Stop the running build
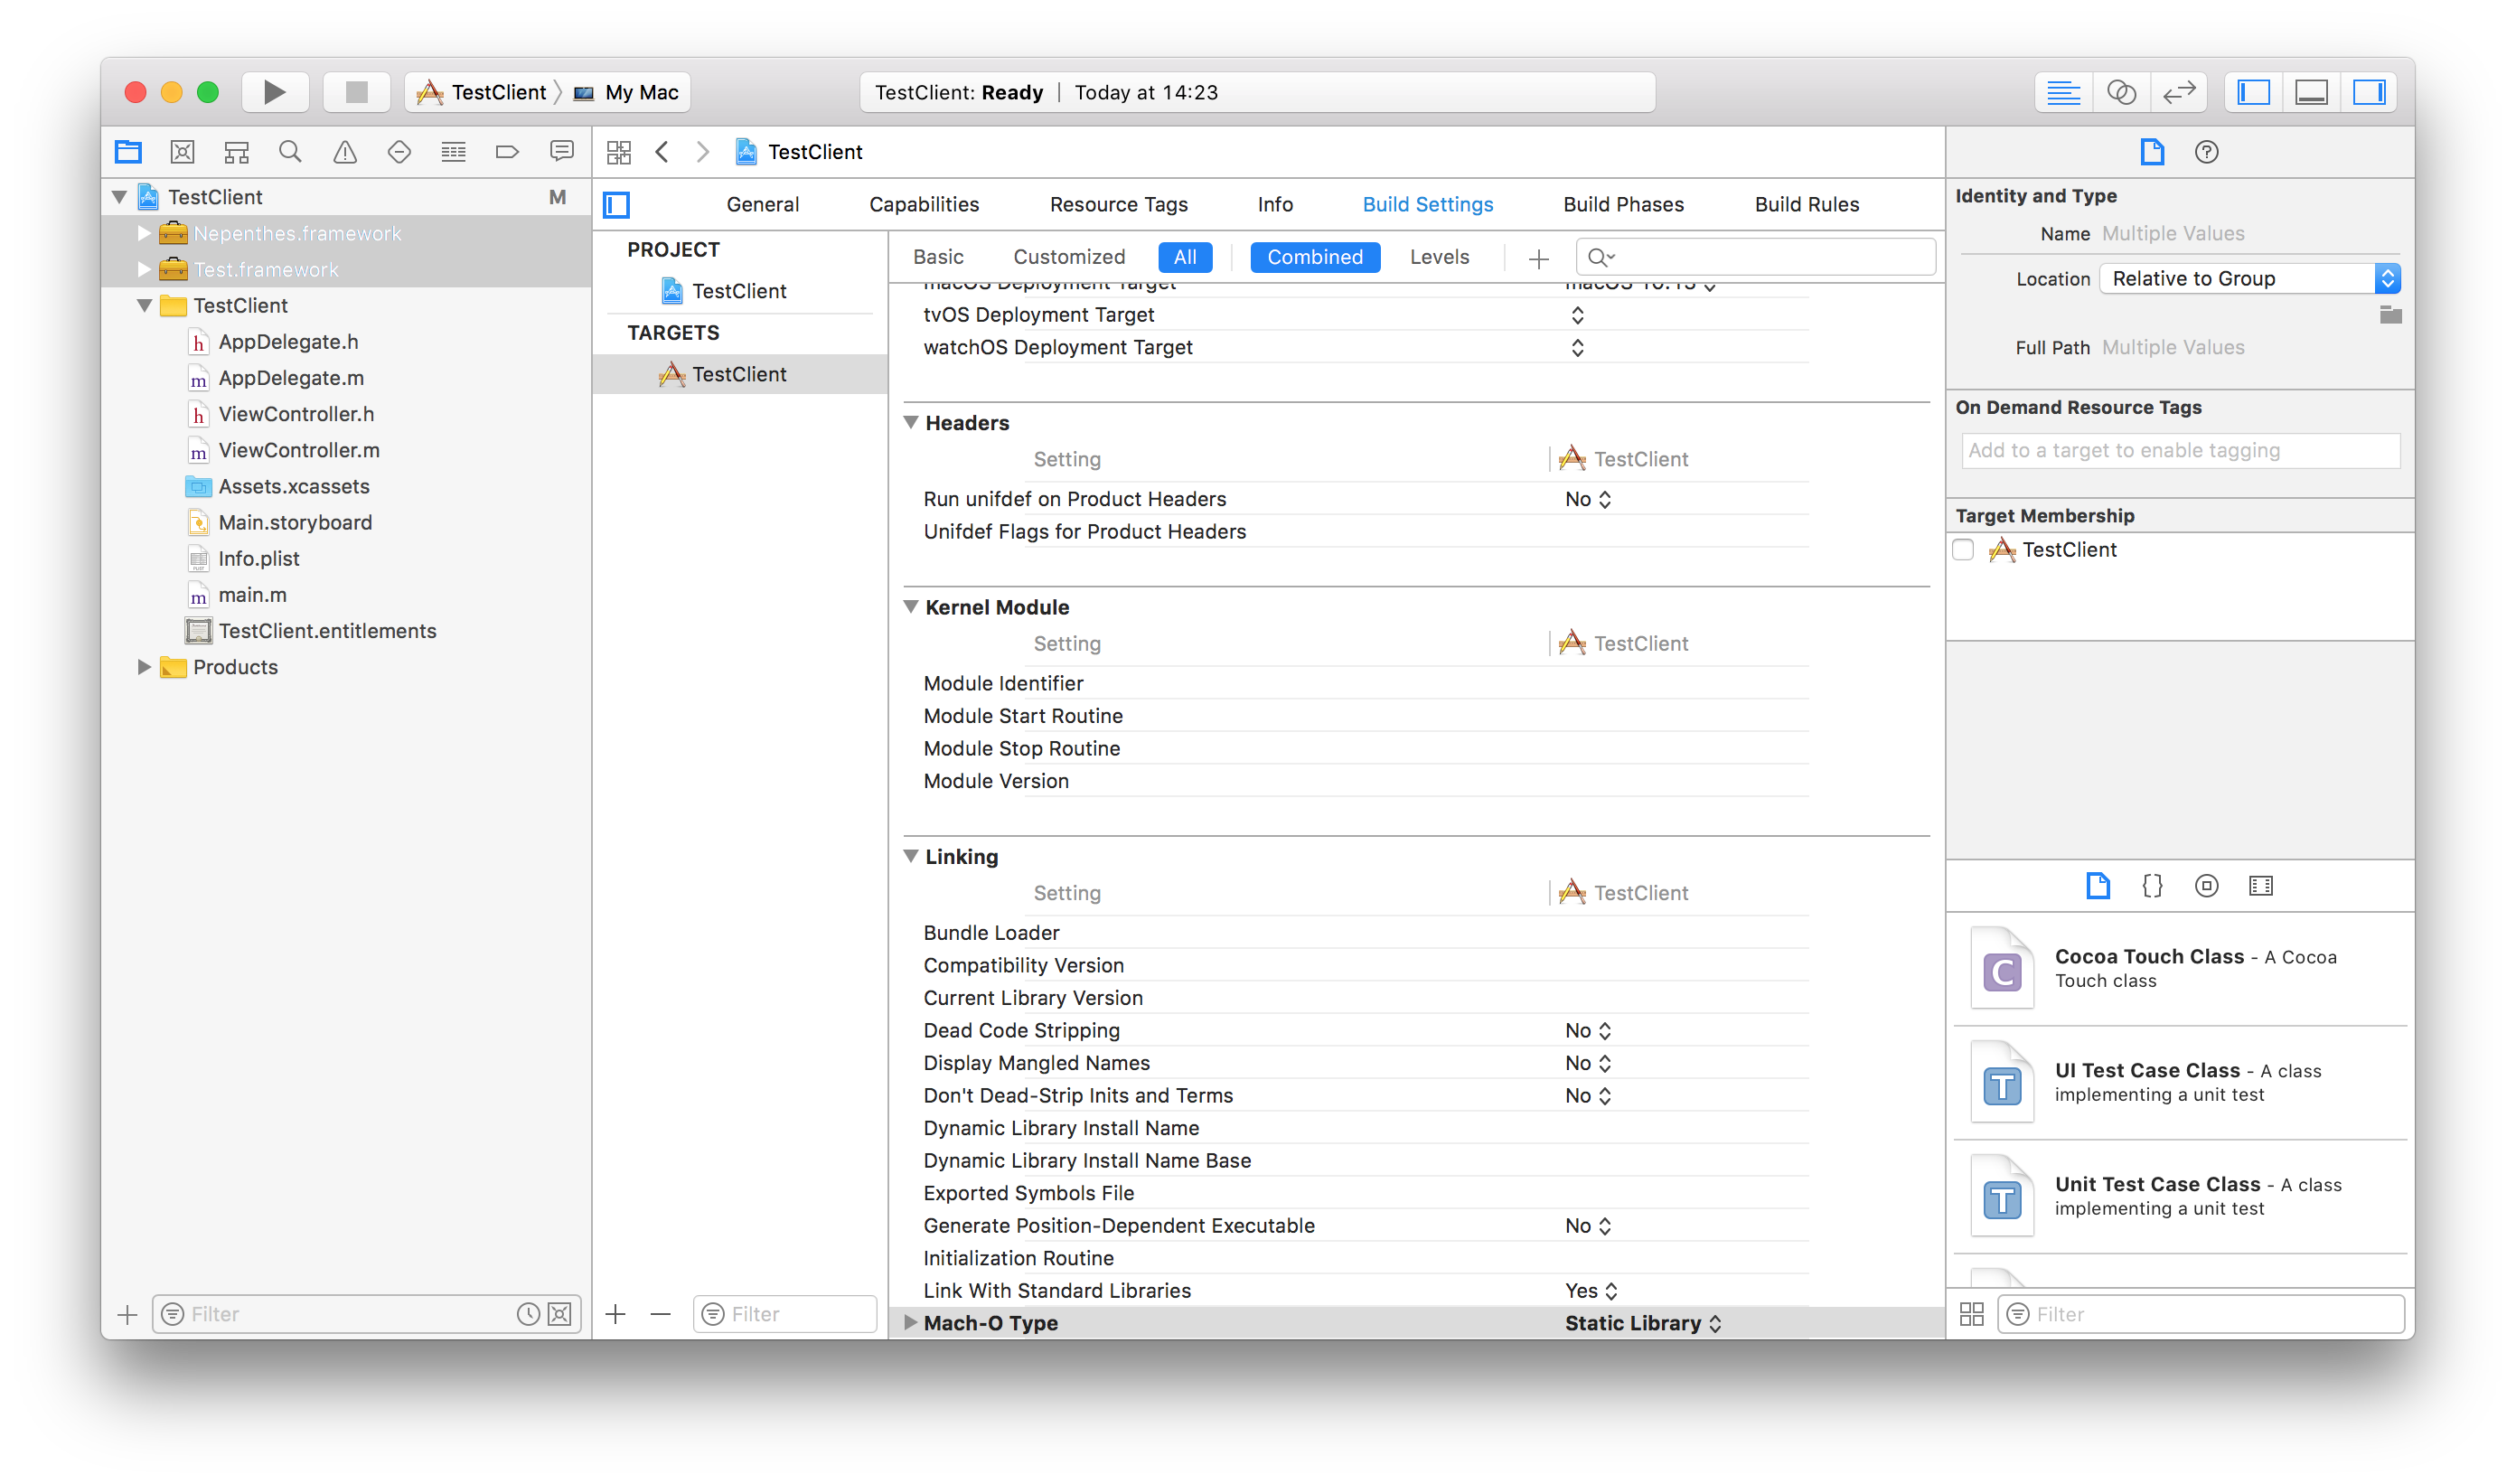2516x1484 pixels. [x=356, y=92]
